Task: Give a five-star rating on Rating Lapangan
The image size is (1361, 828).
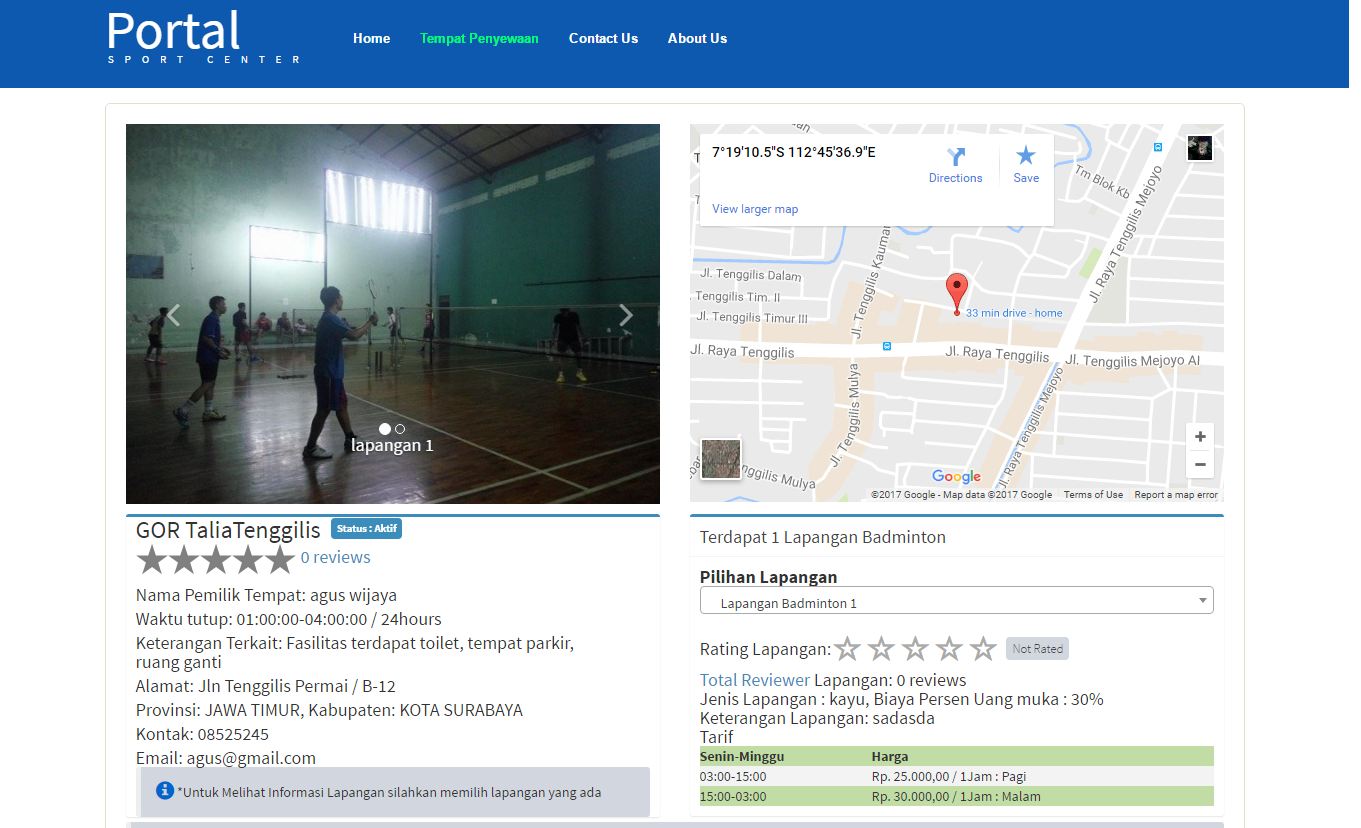Action: (x=983, y=649)
